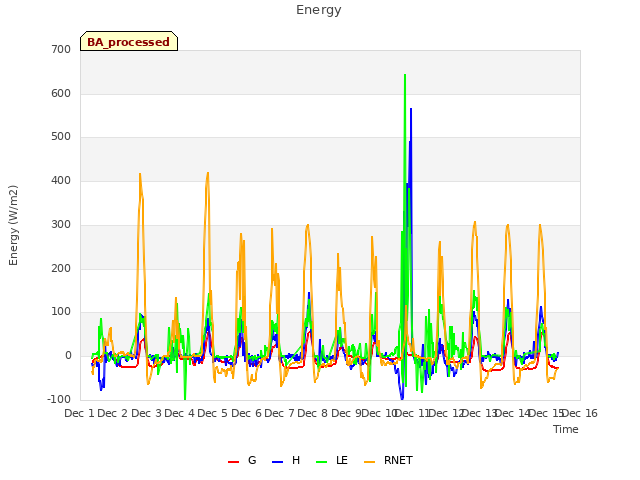640x480 pixels.
Task: Click the red G legend color marker
Action: pyautogui.click(x=233, y=462)
